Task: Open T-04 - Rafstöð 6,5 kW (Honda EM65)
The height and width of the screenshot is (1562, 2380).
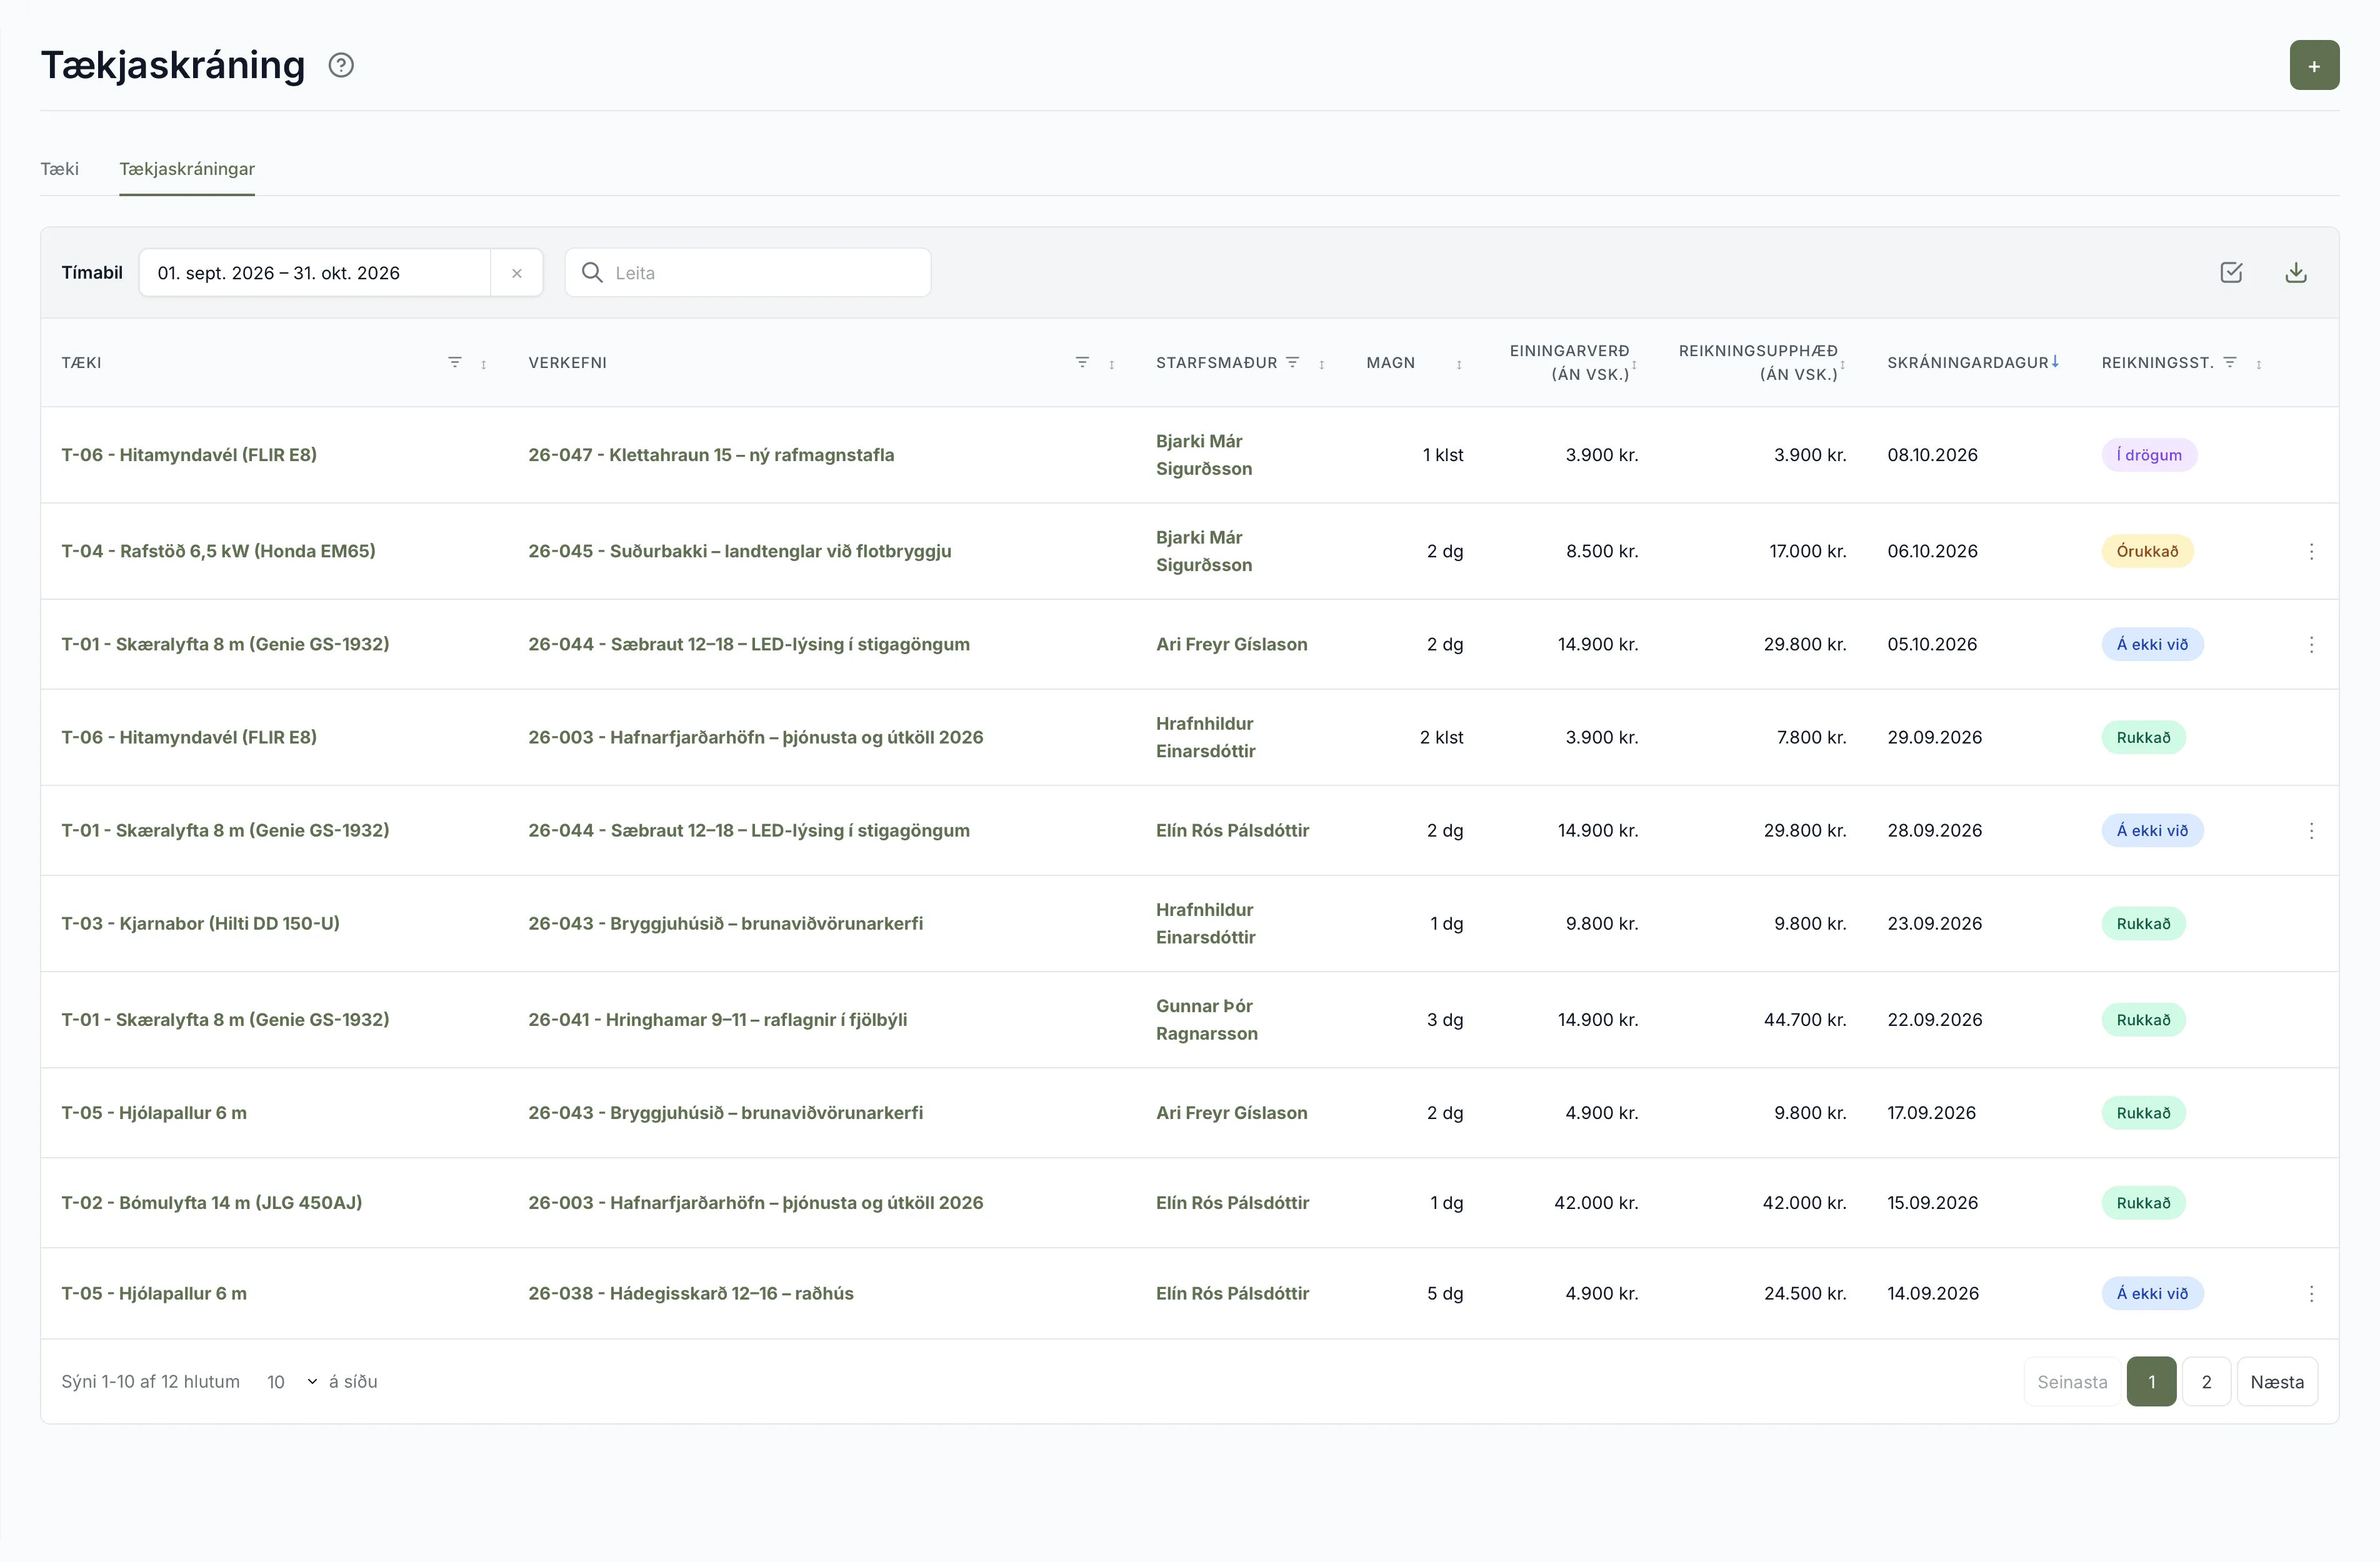Action: coord(218,551)
